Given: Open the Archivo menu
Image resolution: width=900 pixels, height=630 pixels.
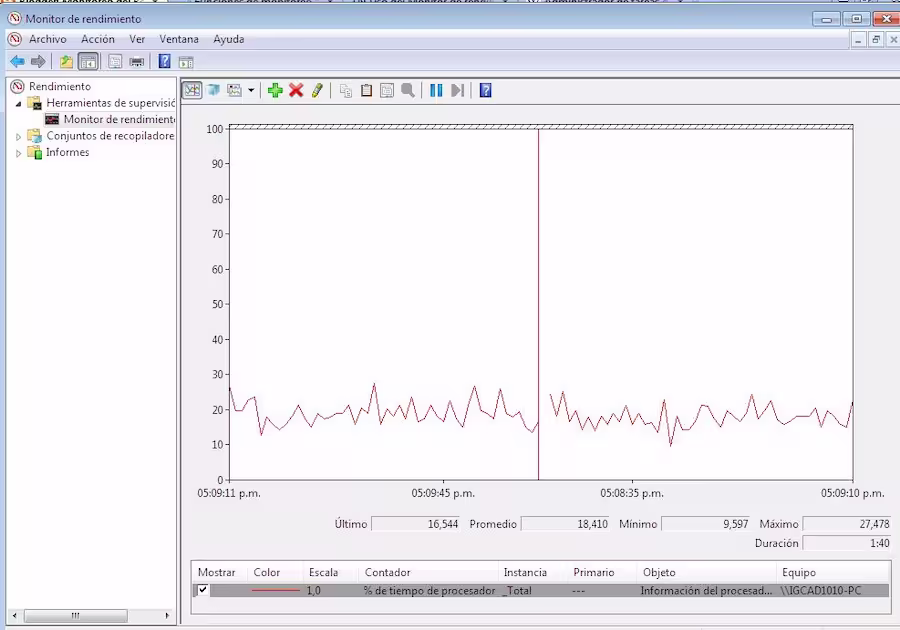Looking at the screenshot, I should pyautogui.click(x=48, y=39).
